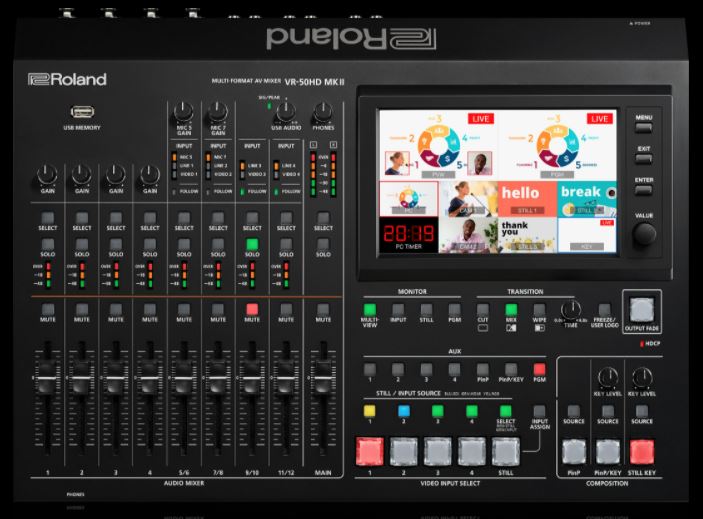Click the MIC 7 GAIN knob
The image size is (703, 519).
(x=218, y=111)
